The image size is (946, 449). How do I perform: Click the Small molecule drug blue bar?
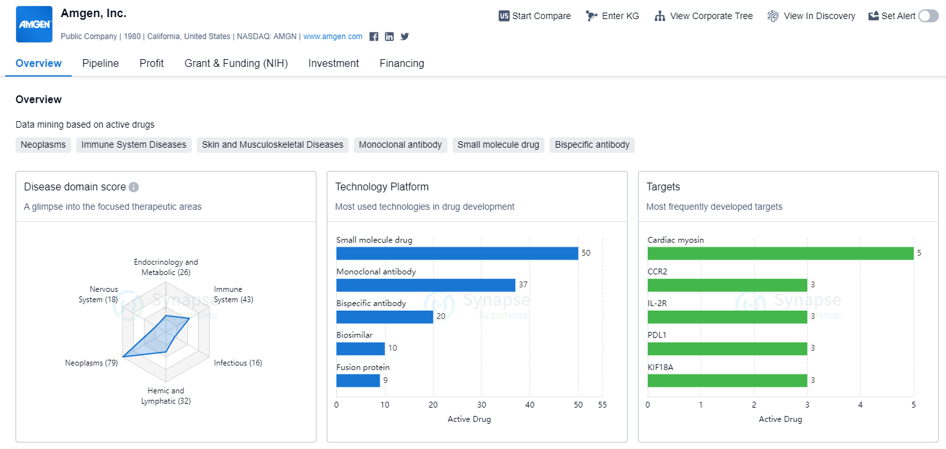click(457, 253)
